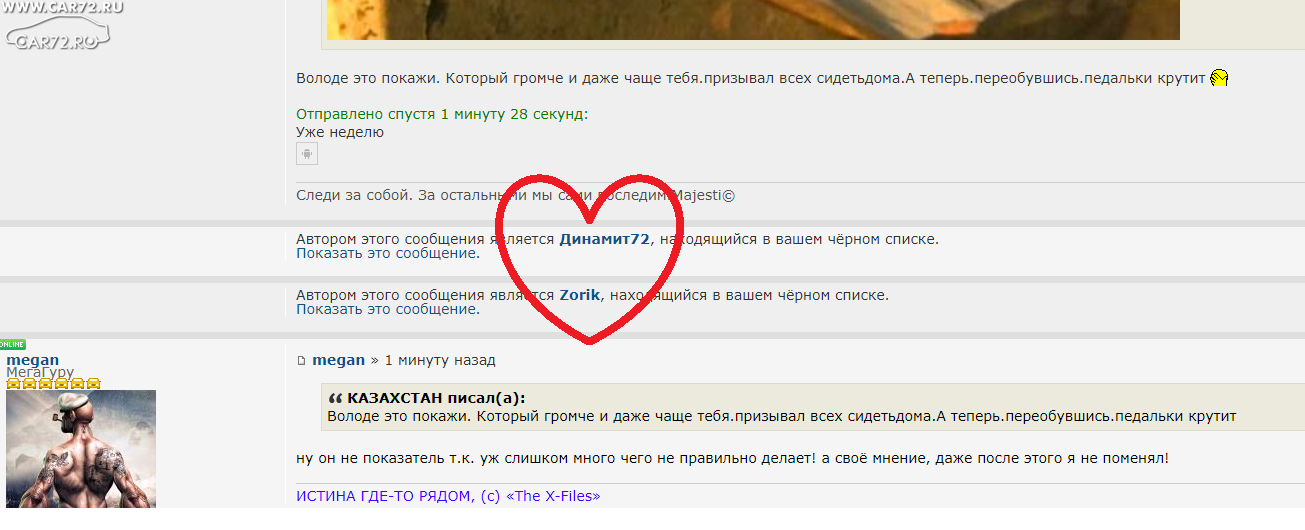Image resolution: width=1305 pixels, height=530 pixels.
Task: Click the green ONLINE status badge
Action: [x=13, y=344]
